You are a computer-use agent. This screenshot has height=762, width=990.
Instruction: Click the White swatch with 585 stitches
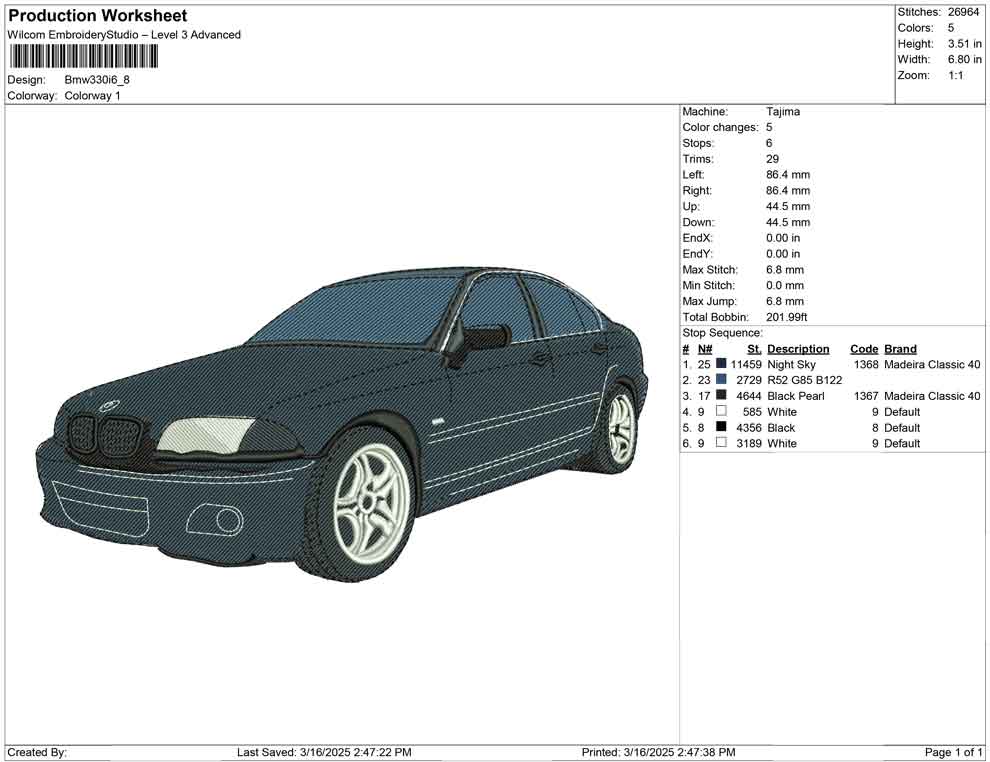click(x=721, y=412)
